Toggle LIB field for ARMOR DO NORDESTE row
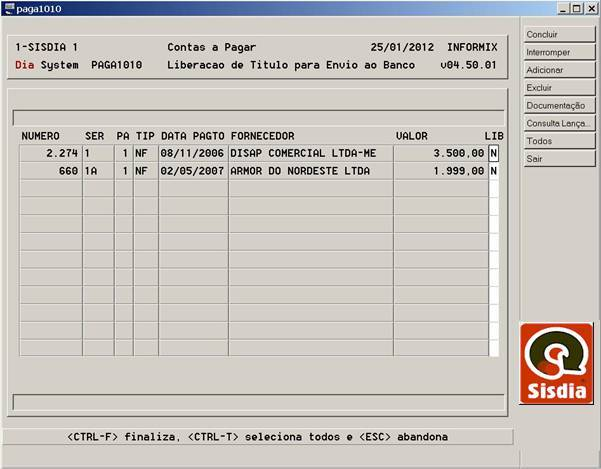This screenshot has height=469, width=601. [x=494, y=171]
